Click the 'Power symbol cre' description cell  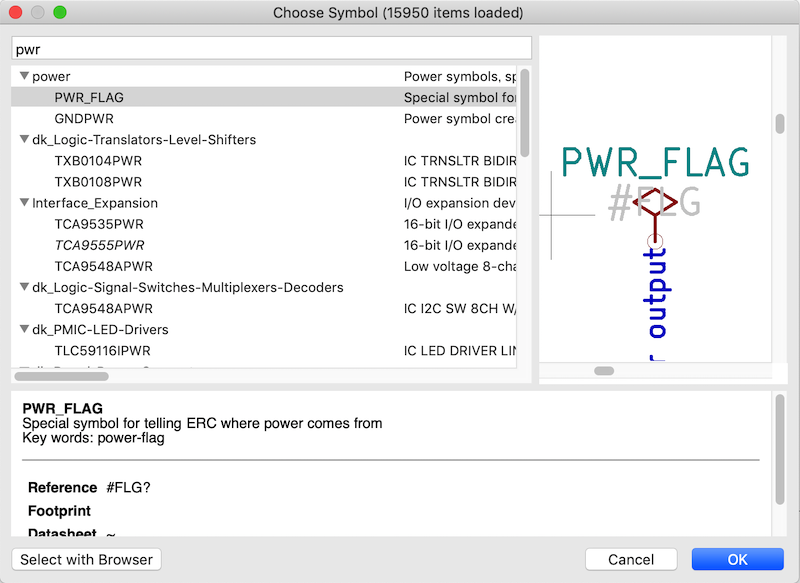click(x=460, y=118)
